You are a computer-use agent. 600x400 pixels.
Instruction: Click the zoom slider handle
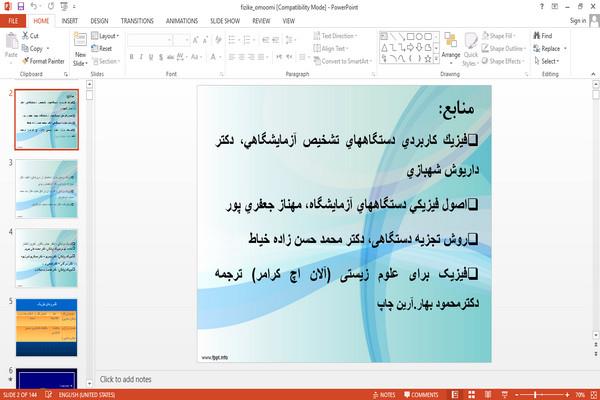(535, 395)
